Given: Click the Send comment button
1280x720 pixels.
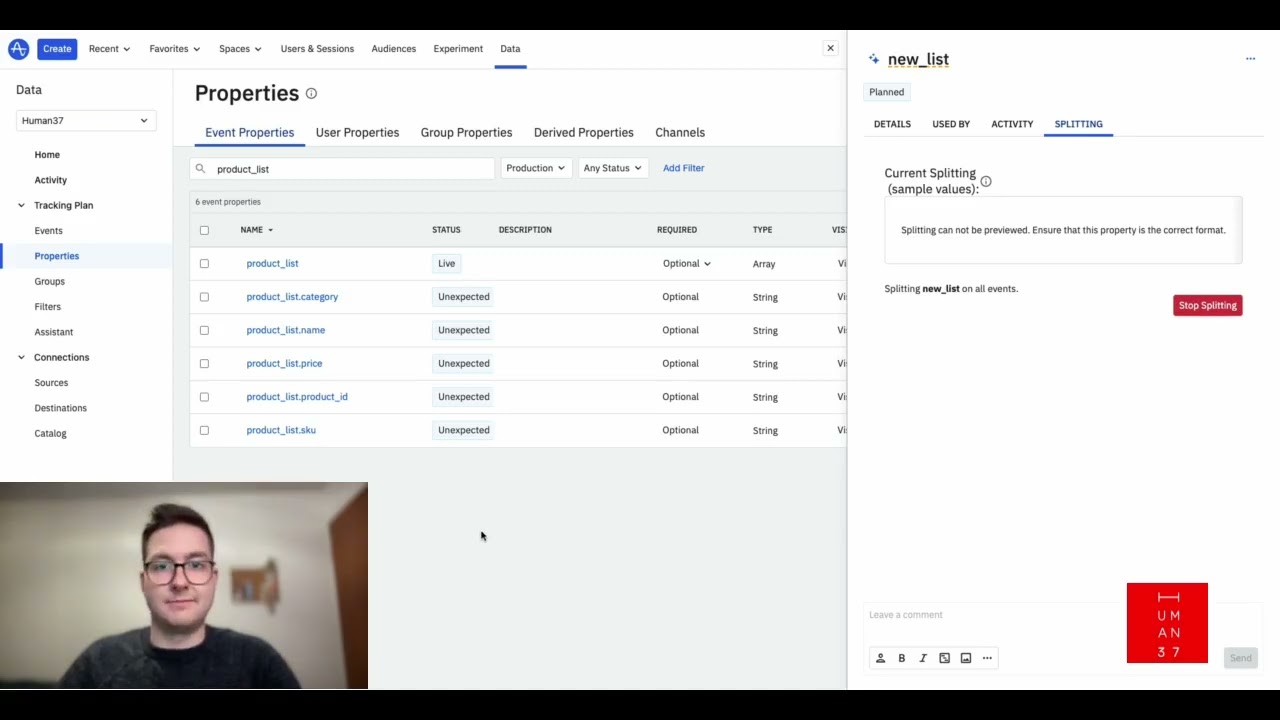Looking at the screenshot, I should click(x=1240, y=658).
